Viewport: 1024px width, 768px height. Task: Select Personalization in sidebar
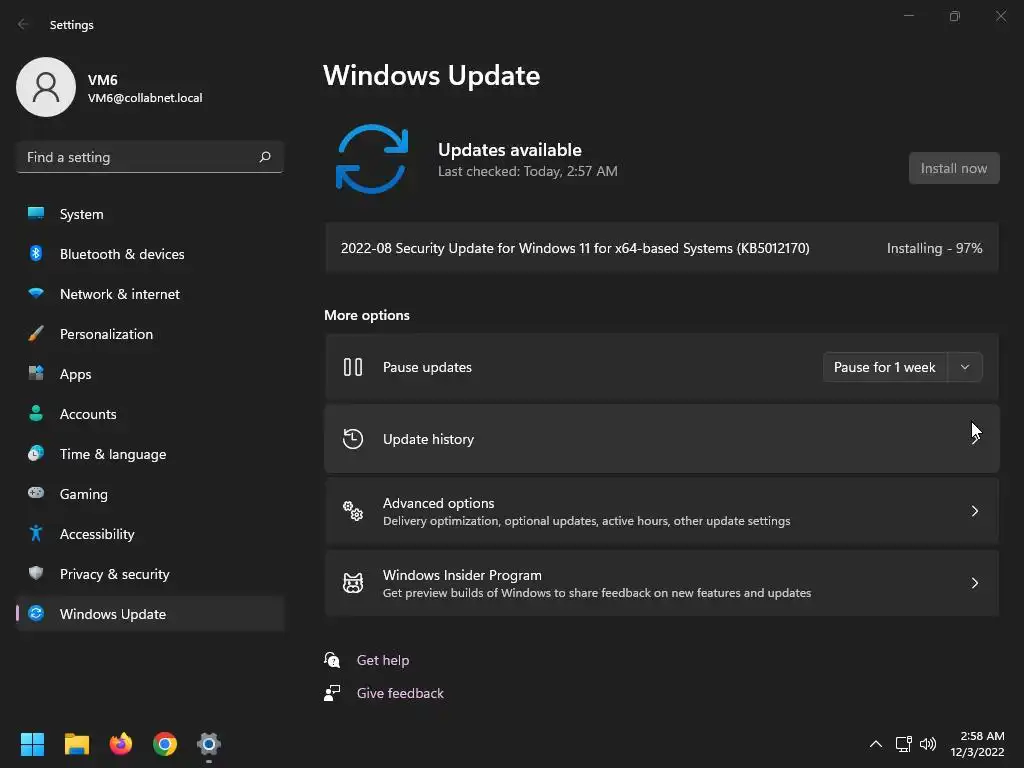point(150,334)
